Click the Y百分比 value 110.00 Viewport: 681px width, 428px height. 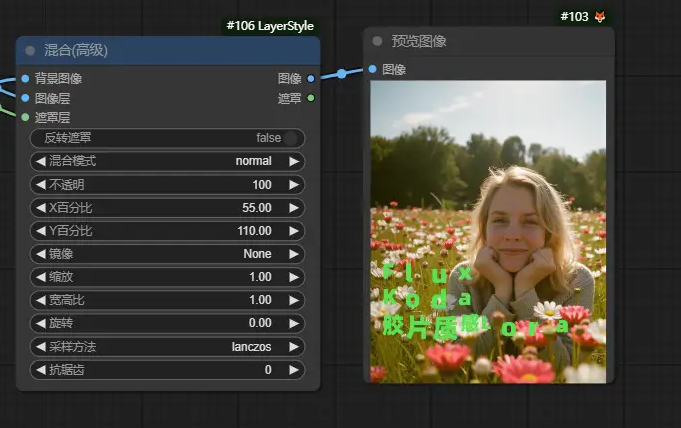point(255,231)
